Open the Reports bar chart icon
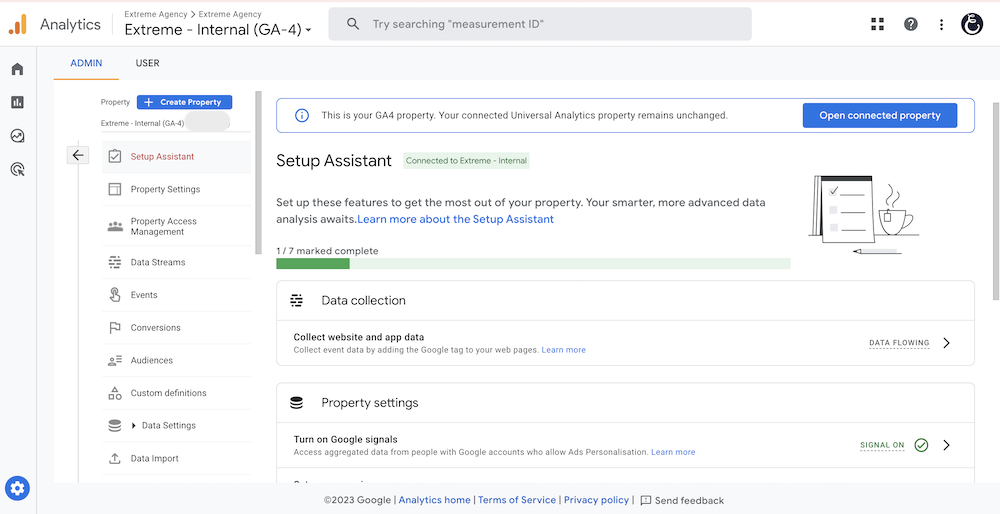This screenshot has width=1000, height=514. click(x=17, y=102)
